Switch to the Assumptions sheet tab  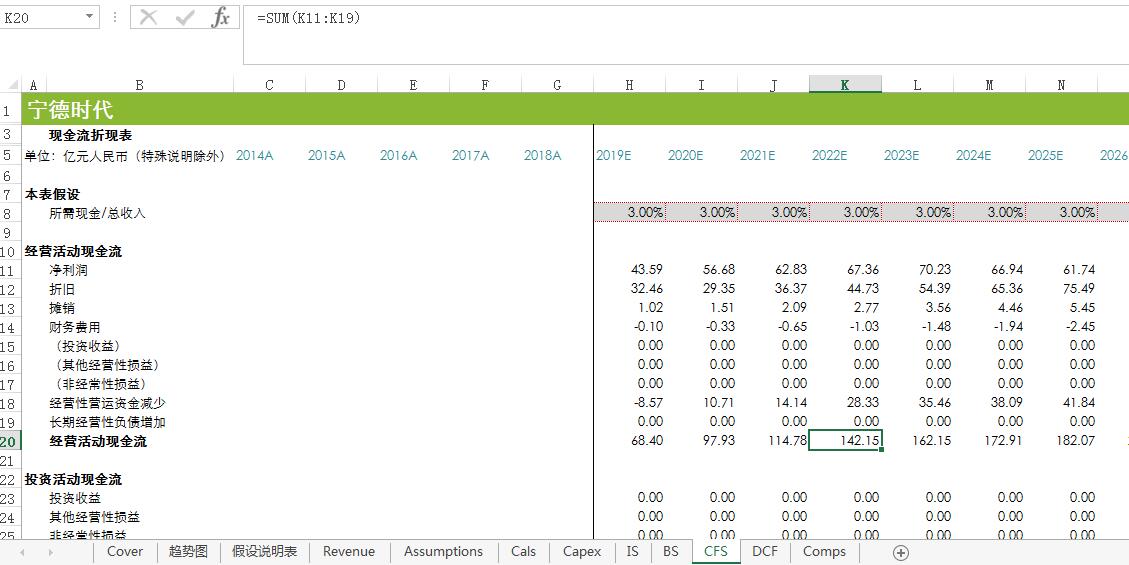(x=444, y=552)
